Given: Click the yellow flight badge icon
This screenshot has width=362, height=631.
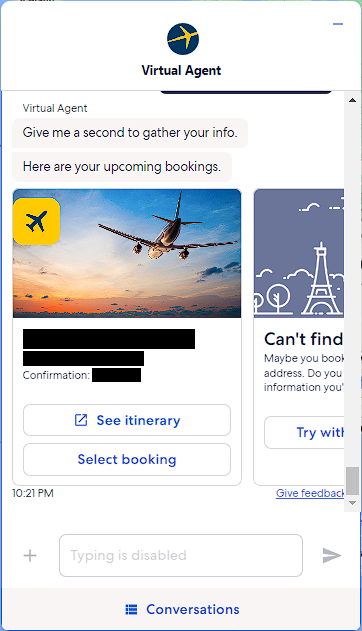Looking at the screenshot, I should [x=37, y=221].
